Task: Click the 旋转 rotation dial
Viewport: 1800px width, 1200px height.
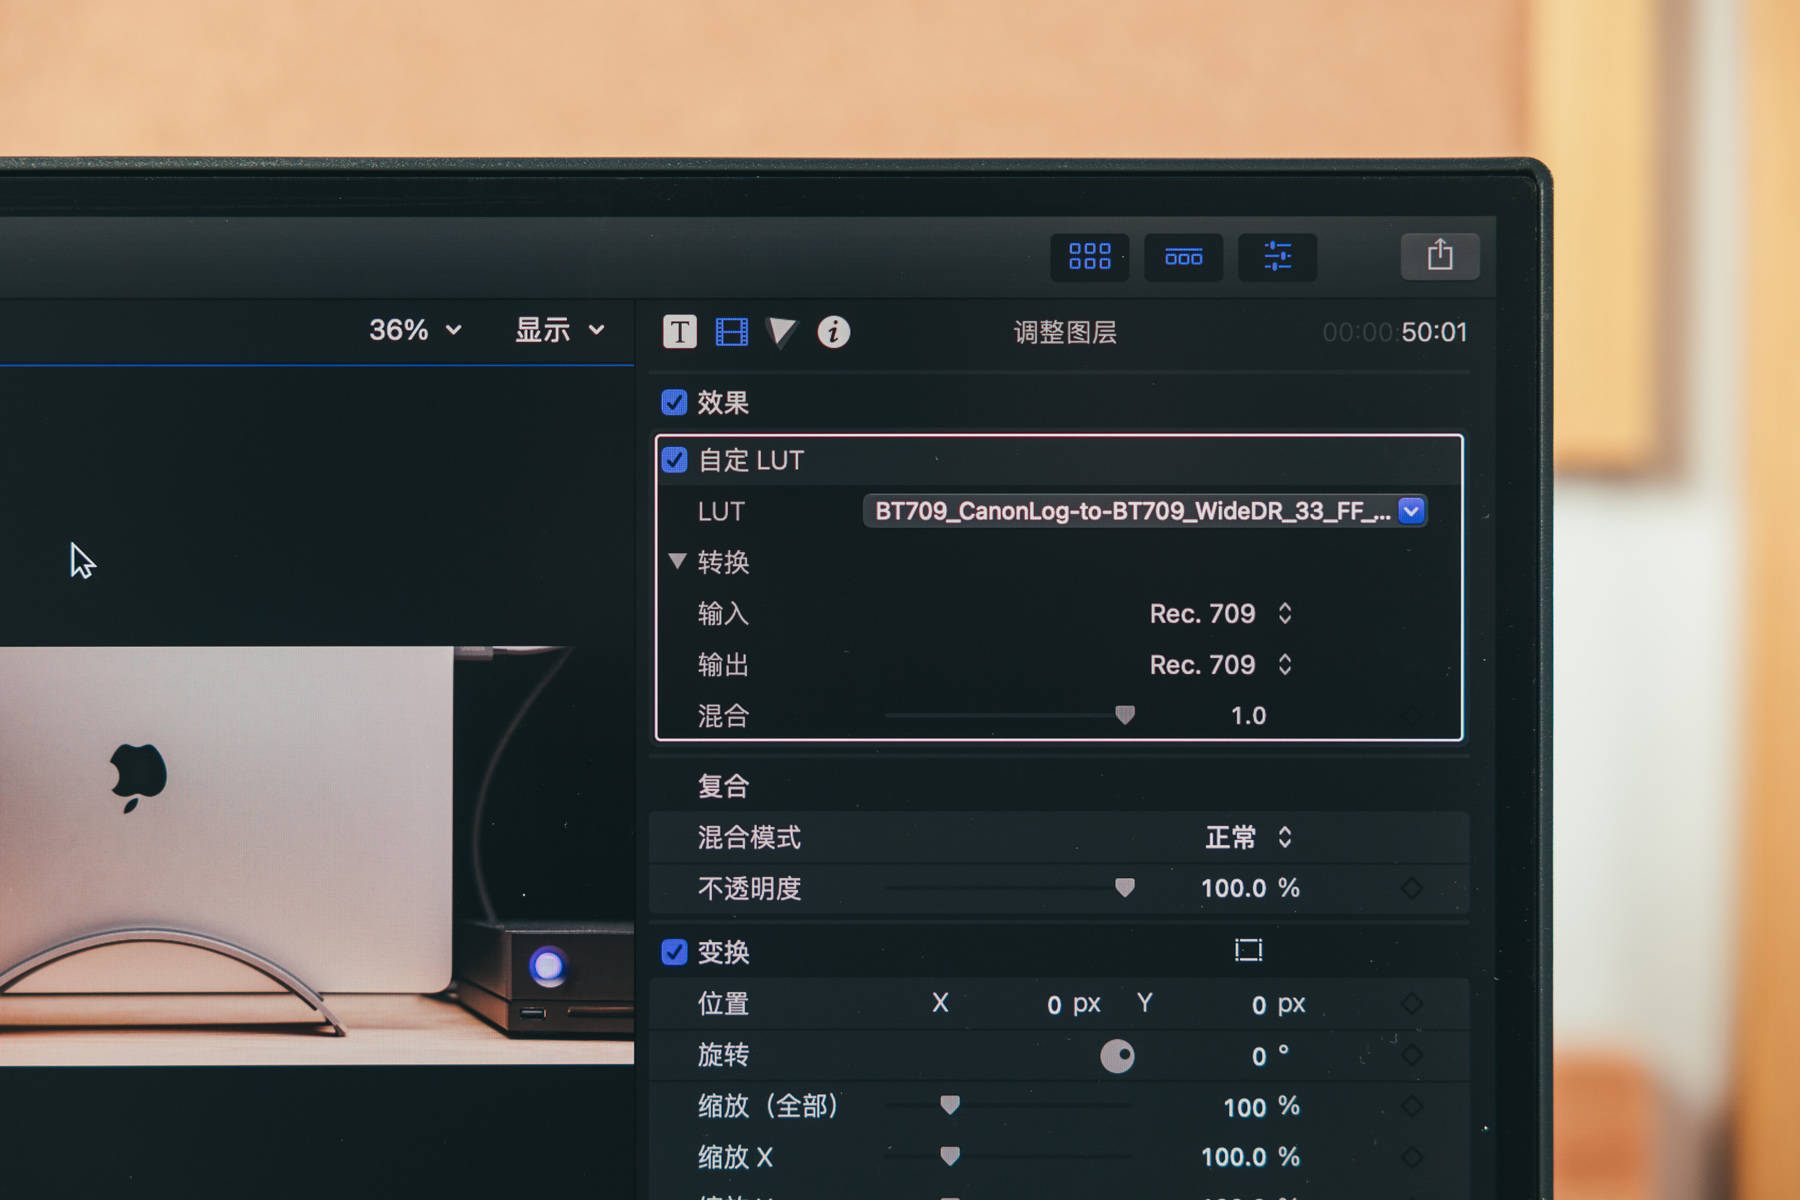Action: [x=1117, y=1056]
